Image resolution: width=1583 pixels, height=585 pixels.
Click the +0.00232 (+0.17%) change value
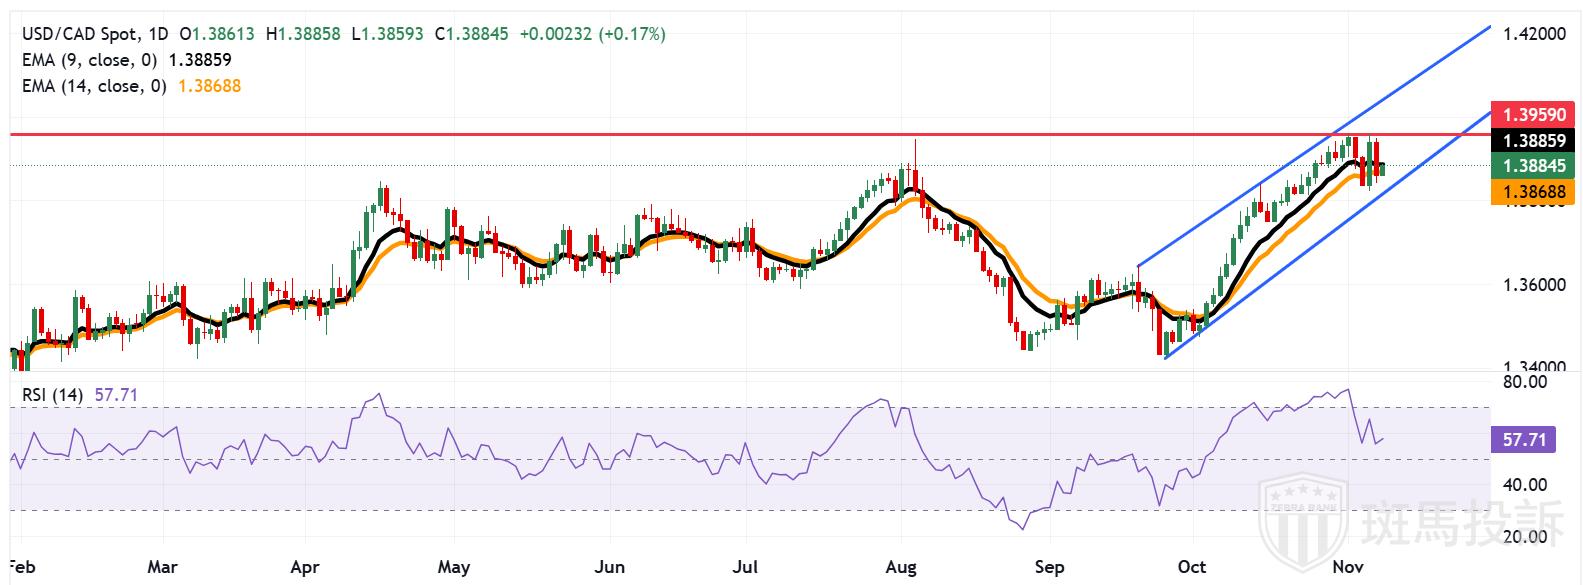tap(592, 34)
